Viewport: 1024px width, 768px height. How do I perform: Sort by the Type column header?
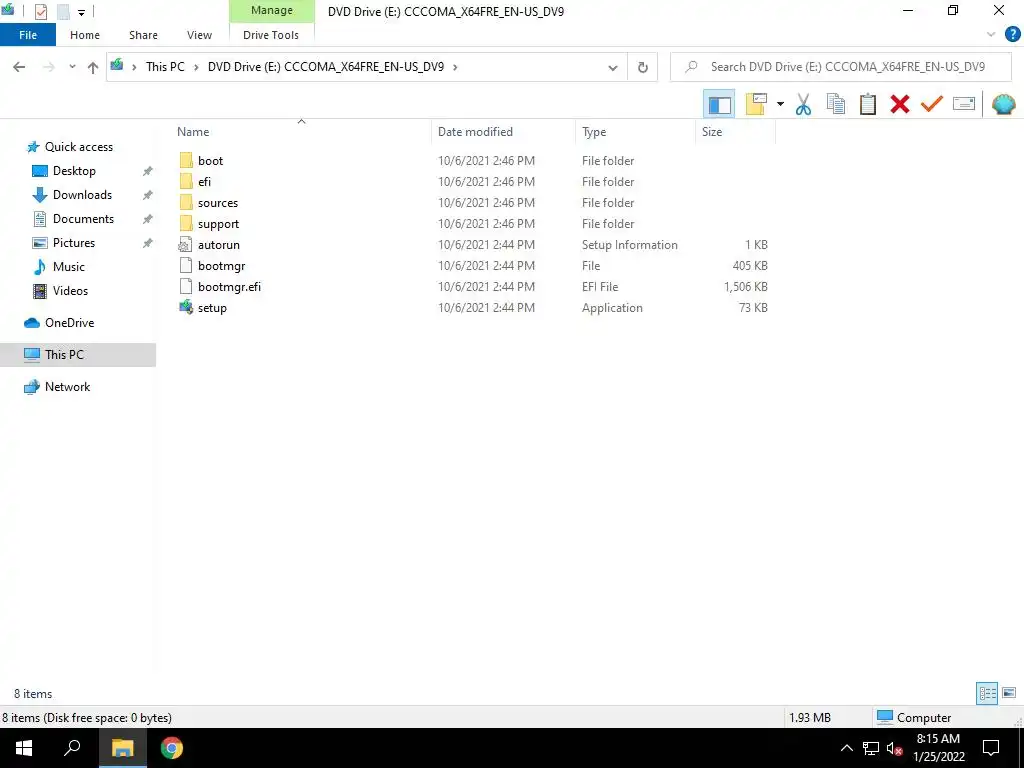point(635,132)
